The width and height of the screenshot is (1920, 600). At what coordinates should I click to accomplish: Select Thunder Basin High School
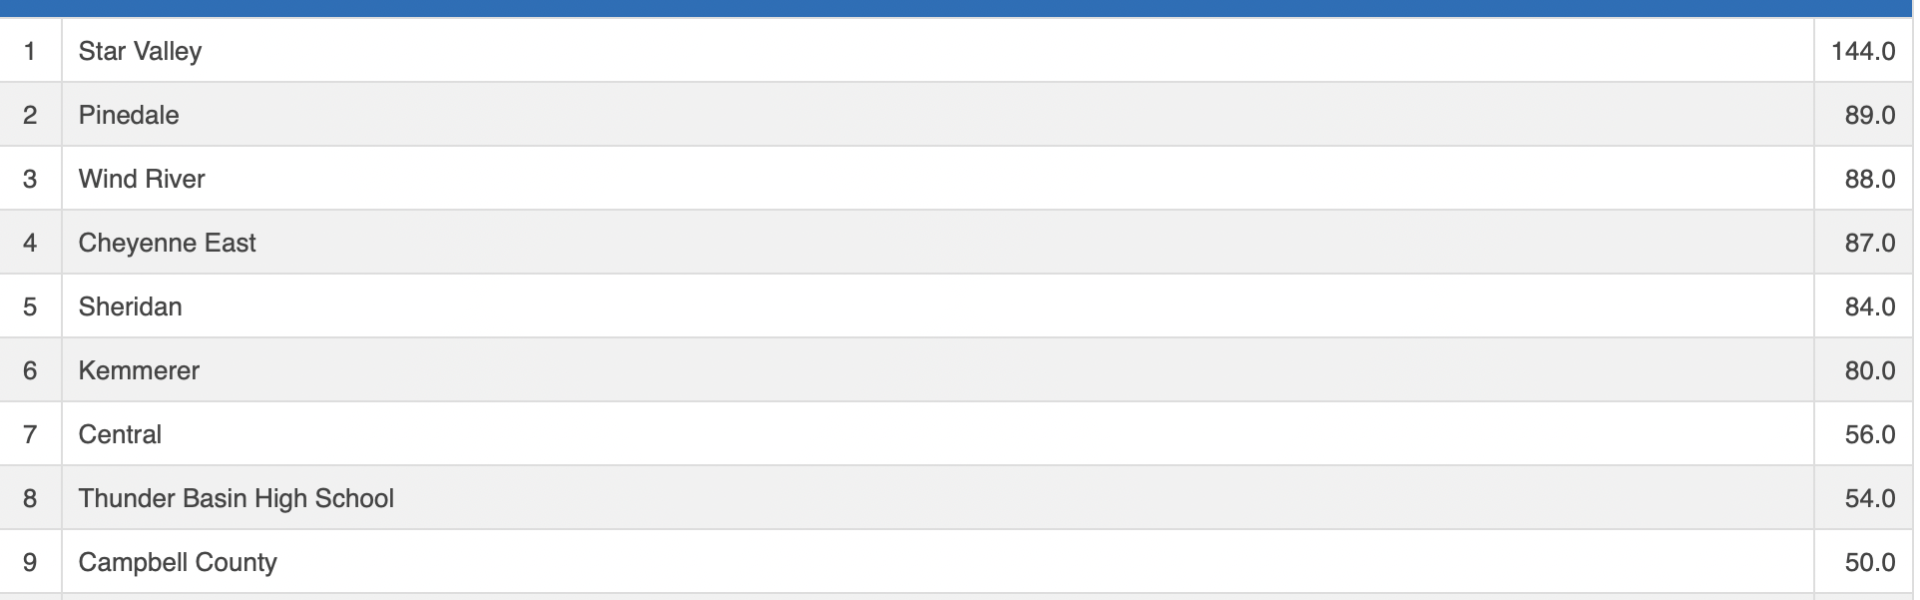point(236,499)
